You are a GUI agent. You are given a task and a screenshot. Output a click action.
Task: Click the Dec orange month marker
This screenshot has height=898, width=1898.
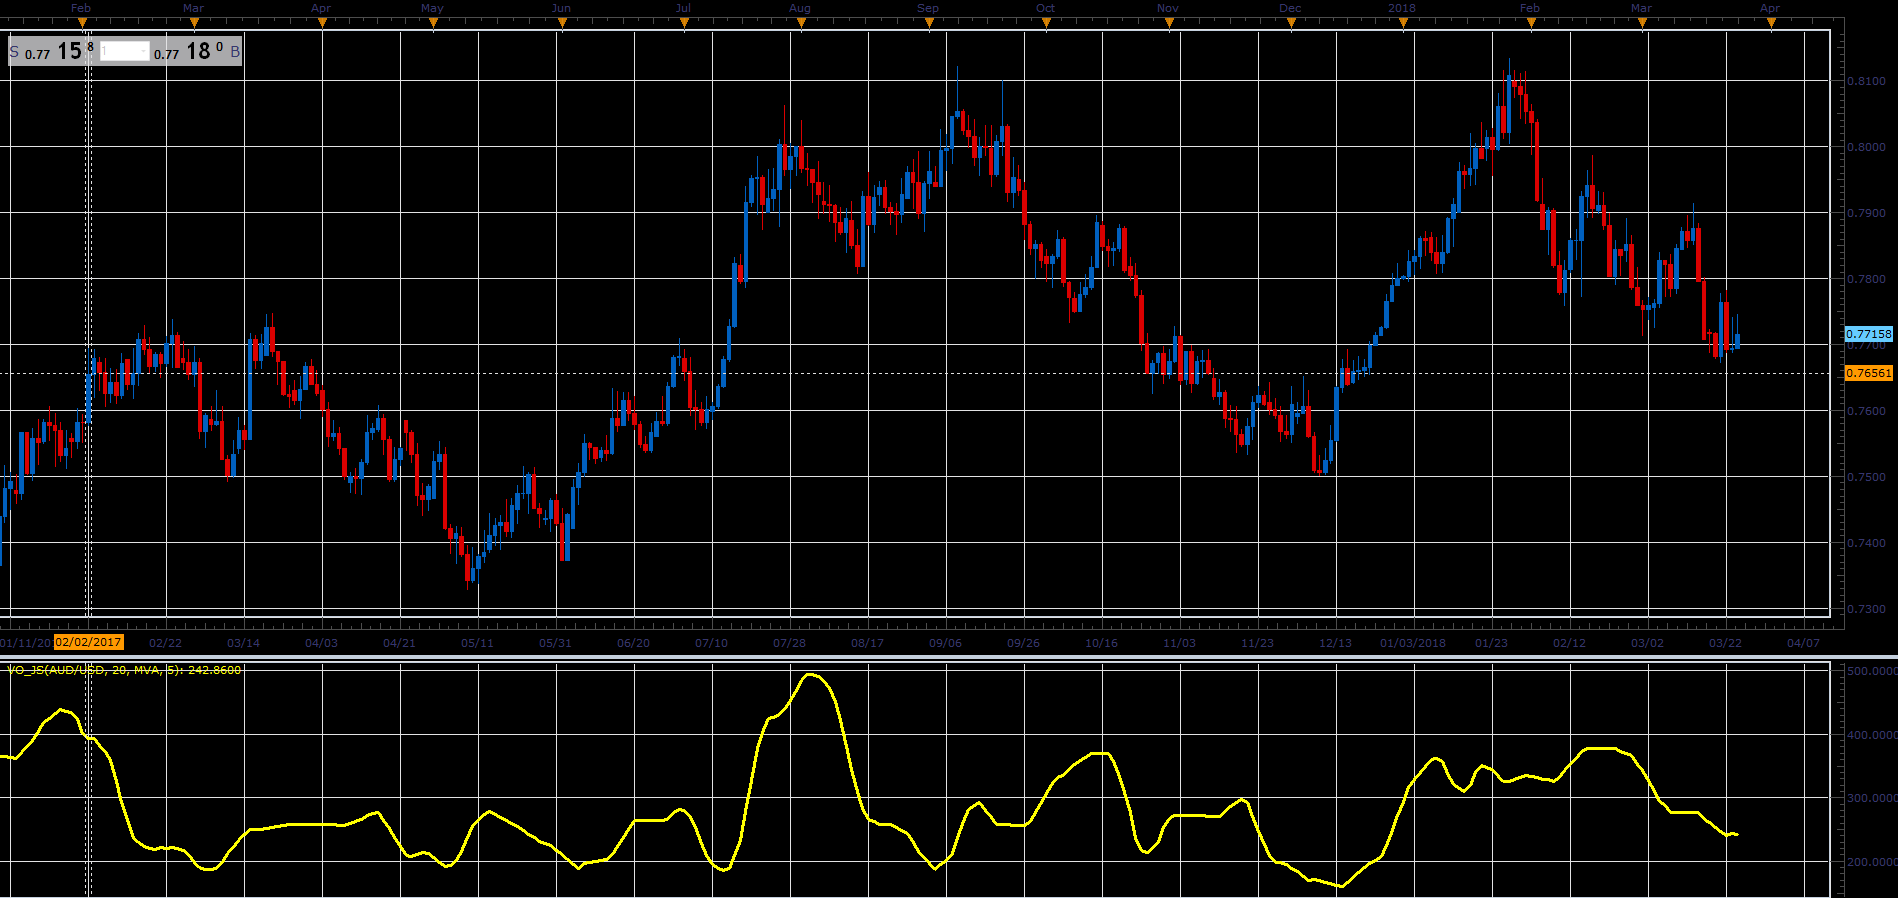1291,24
